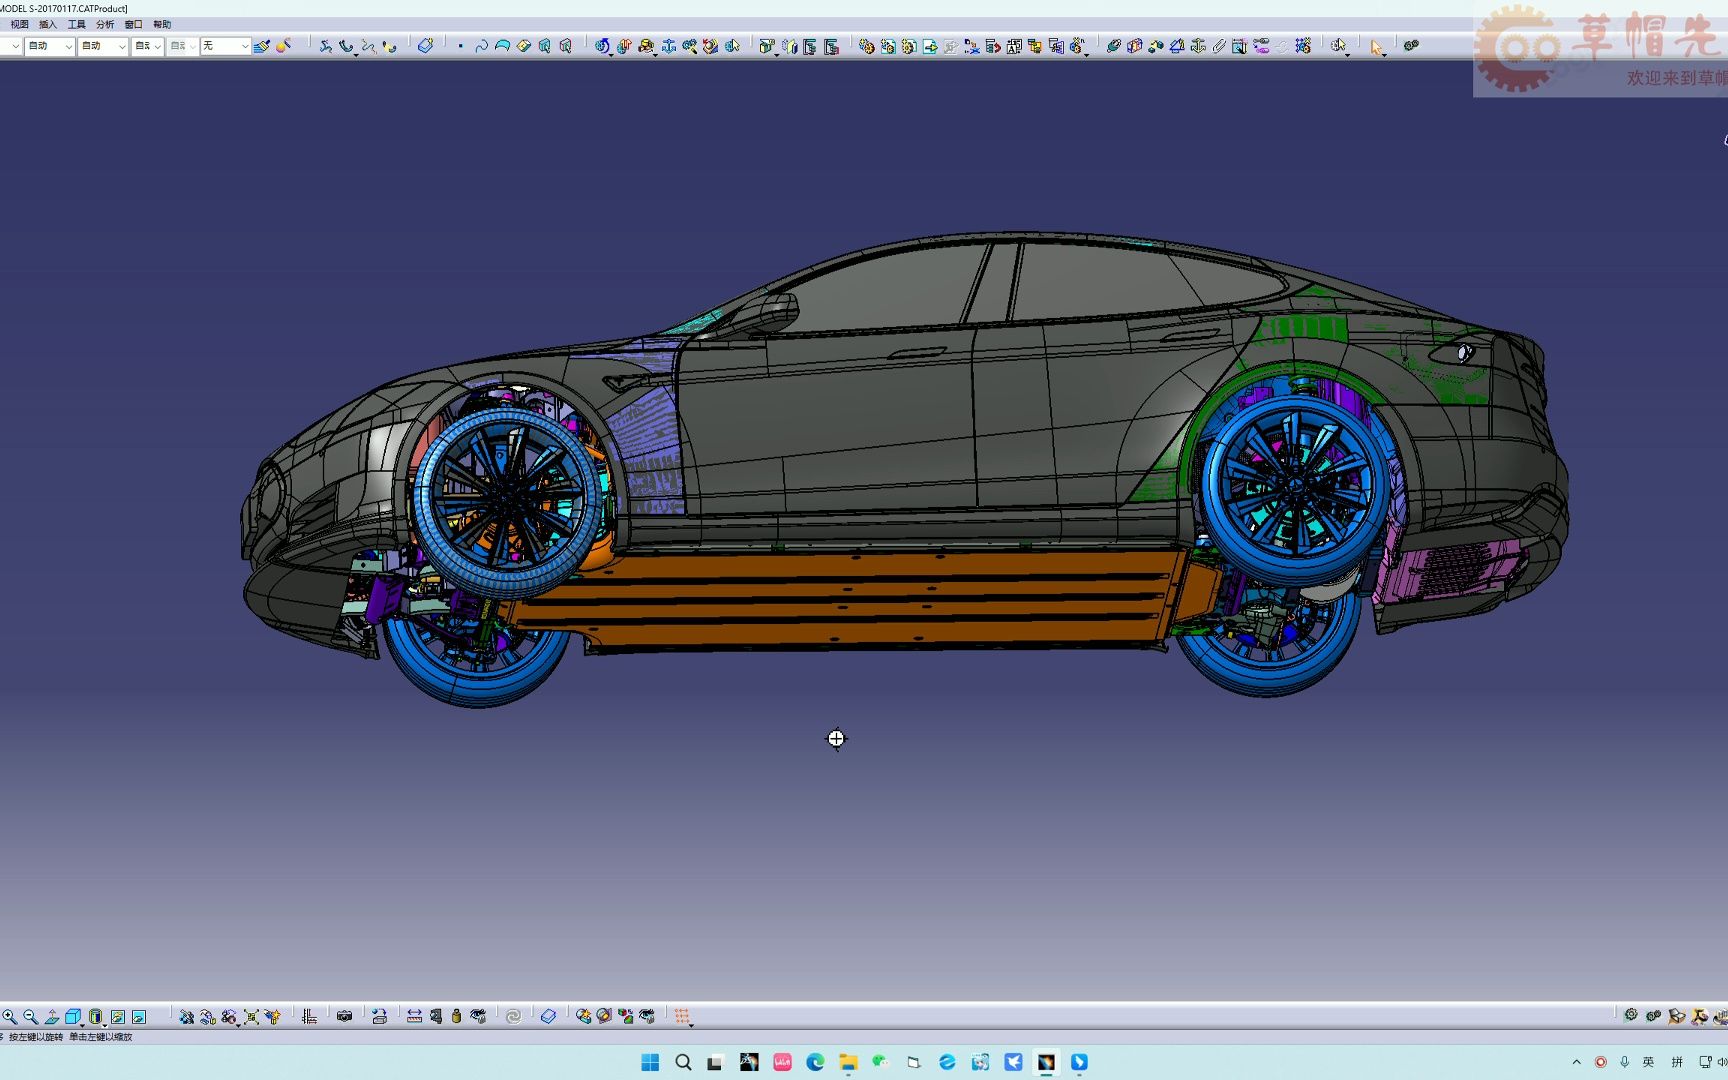The image size is (1728, 1080).
Task: Open the 工具 menu
Action: pos(76,25)
